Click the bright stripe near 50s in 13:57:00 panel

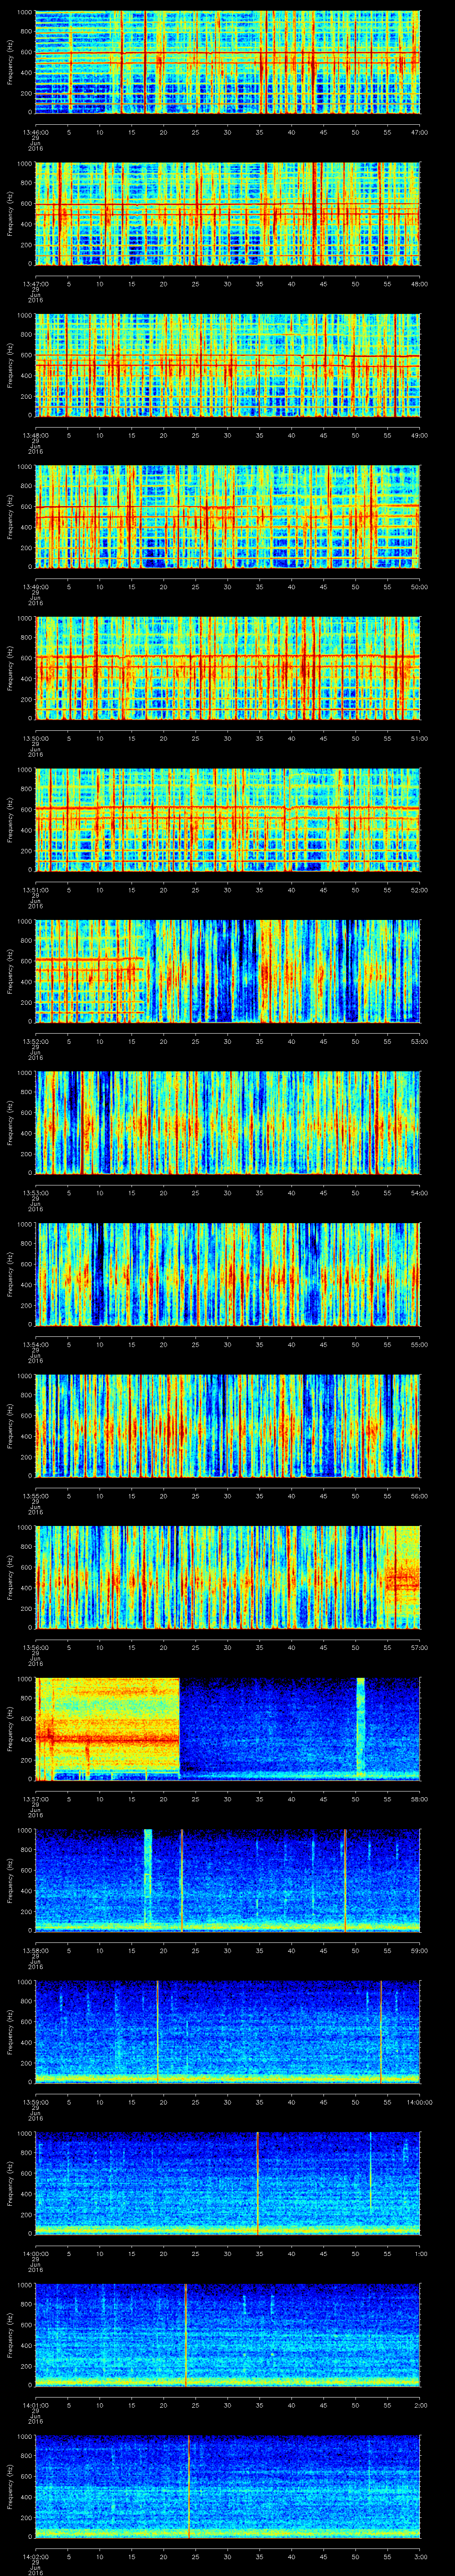[x=361, y=1729]
